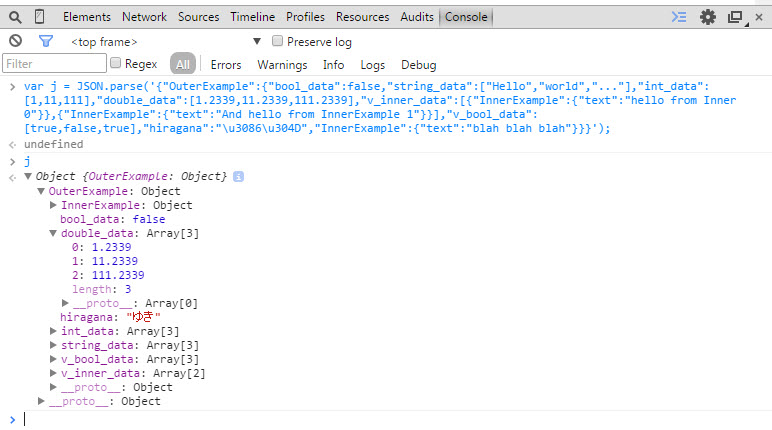This screenshot has height=430, width=772.
Task: Click the Filter text input
Action: click(x=54, y=64)
